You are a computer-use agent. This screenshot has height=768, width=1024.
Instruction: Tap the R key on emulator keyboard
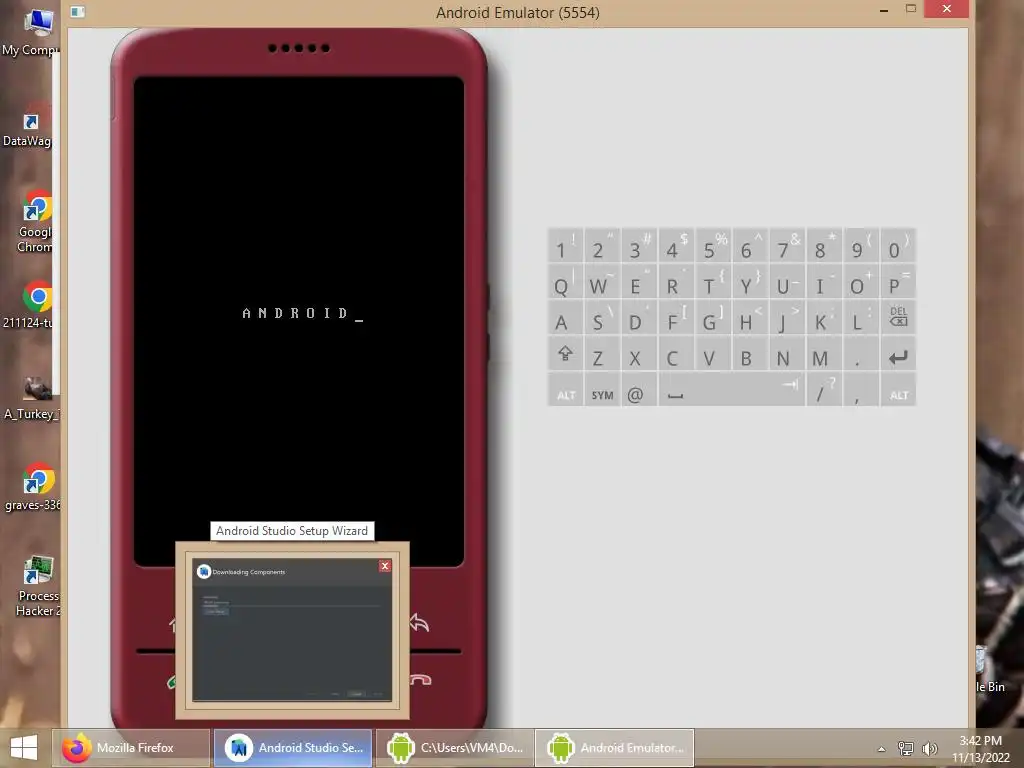tap(676, 282)
